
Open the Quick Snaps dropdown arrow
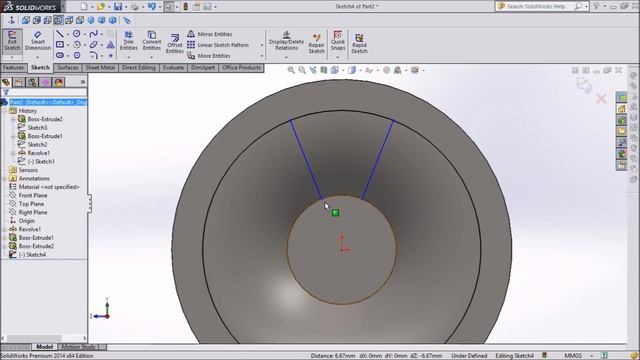[x=338, y=58]
